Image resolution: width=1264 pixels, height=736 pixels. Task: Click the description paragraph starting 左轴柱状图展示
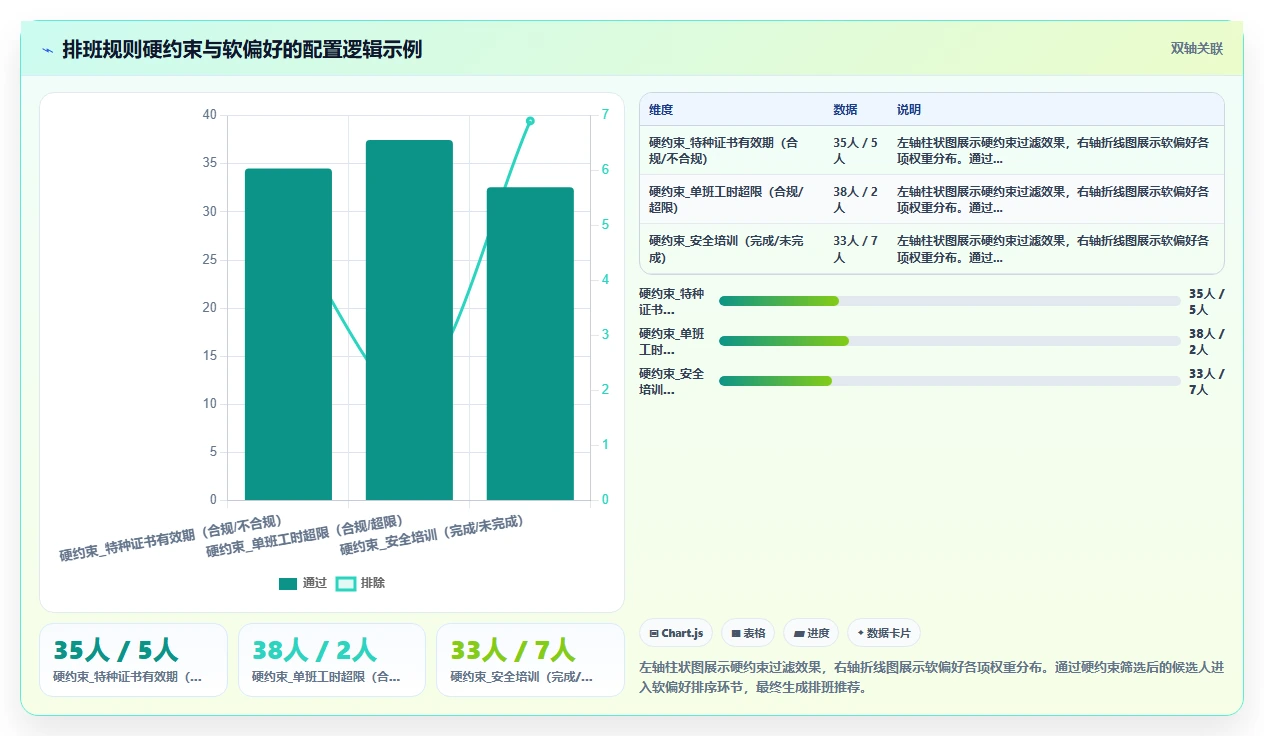click(x=931, y=677)
